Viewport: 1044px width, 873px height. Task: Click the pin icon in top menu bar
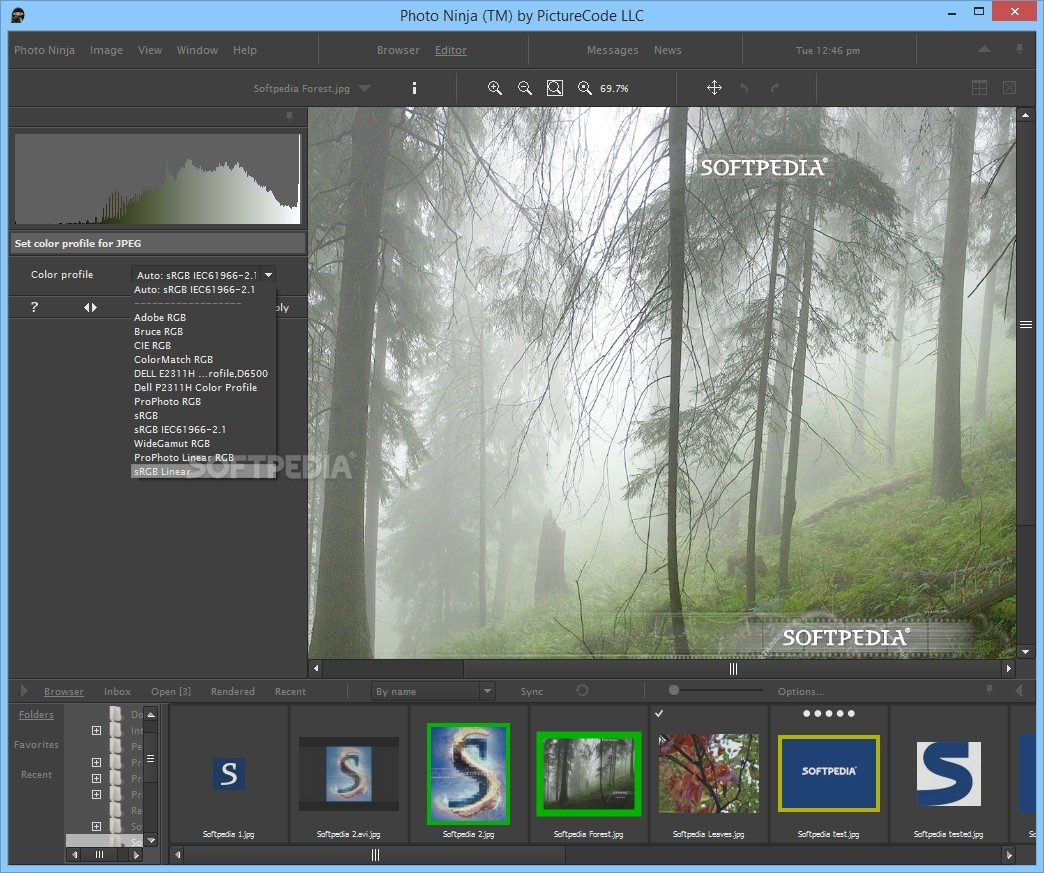(x=1019, y=49)
